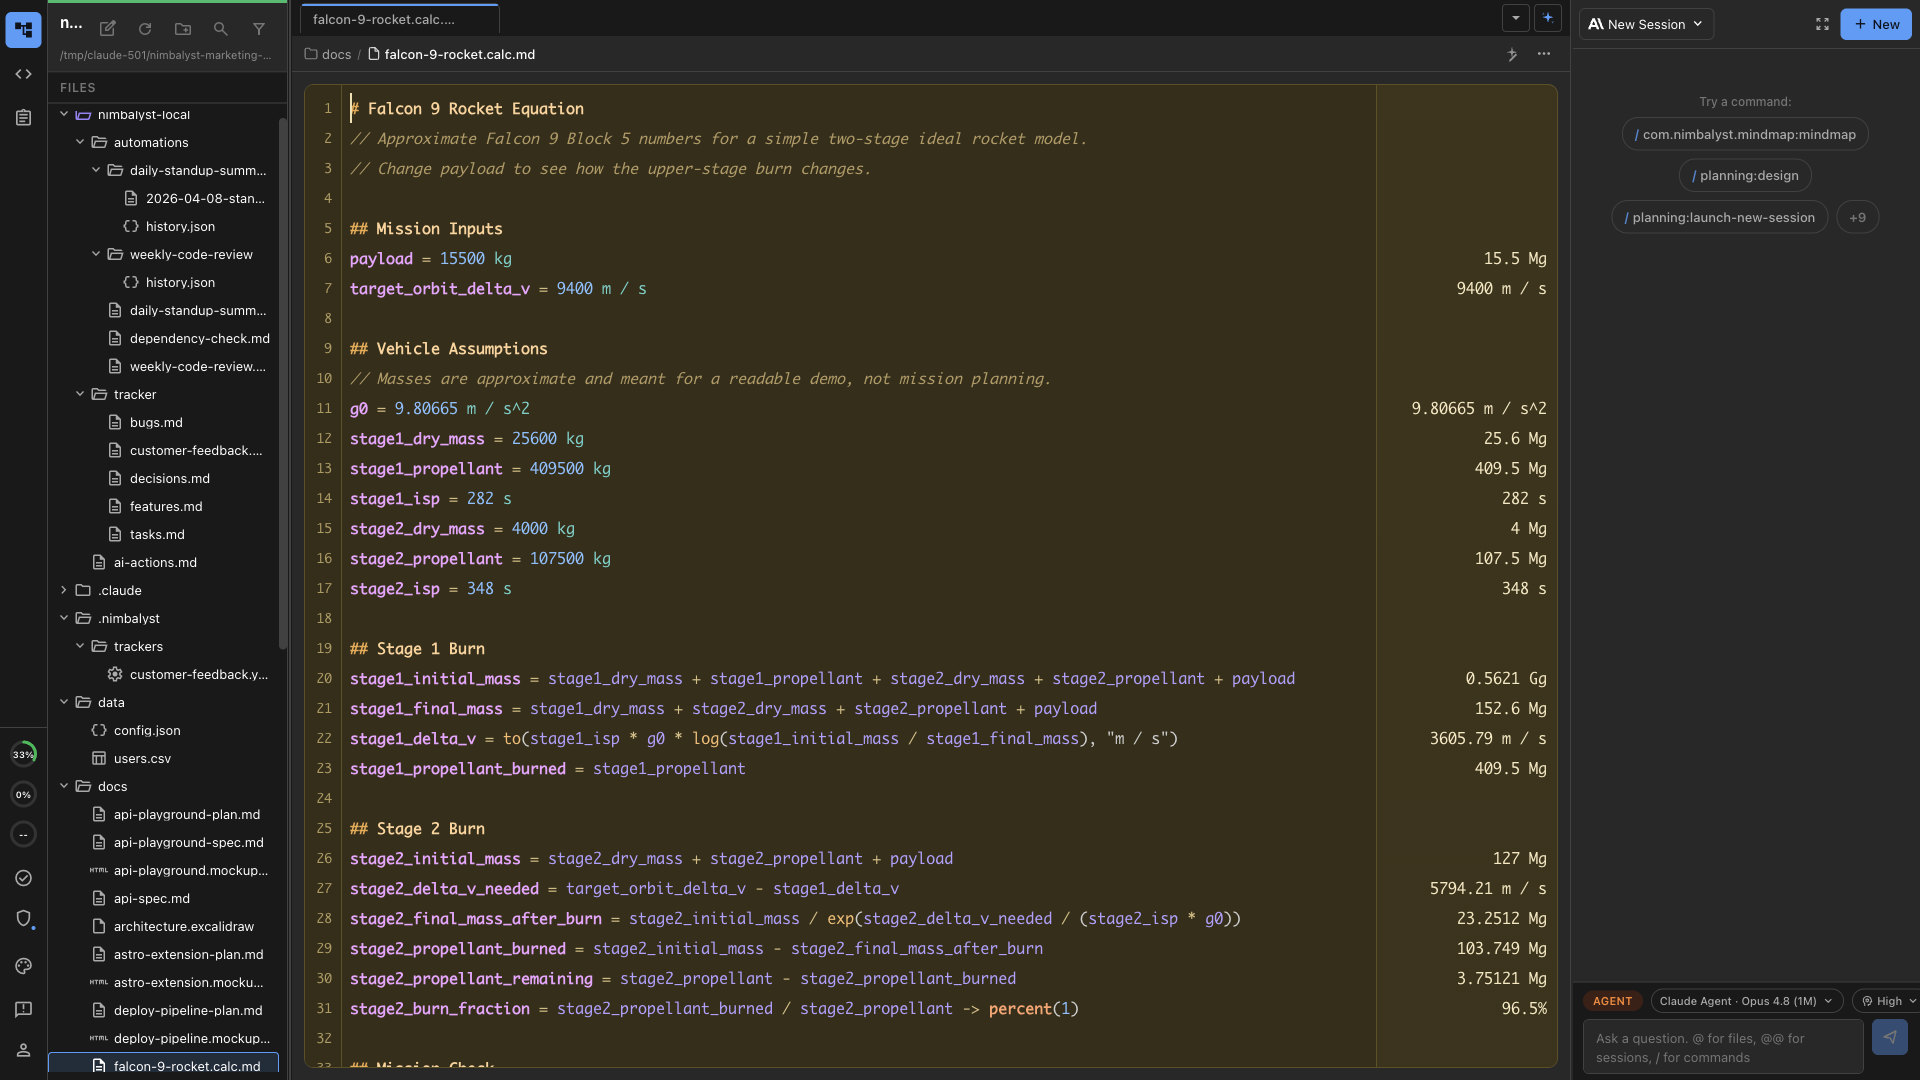Viewport: 1920px width, 1080px height.
Task: Open the 2026-04-08-stan... file
Action: (205, 198)
